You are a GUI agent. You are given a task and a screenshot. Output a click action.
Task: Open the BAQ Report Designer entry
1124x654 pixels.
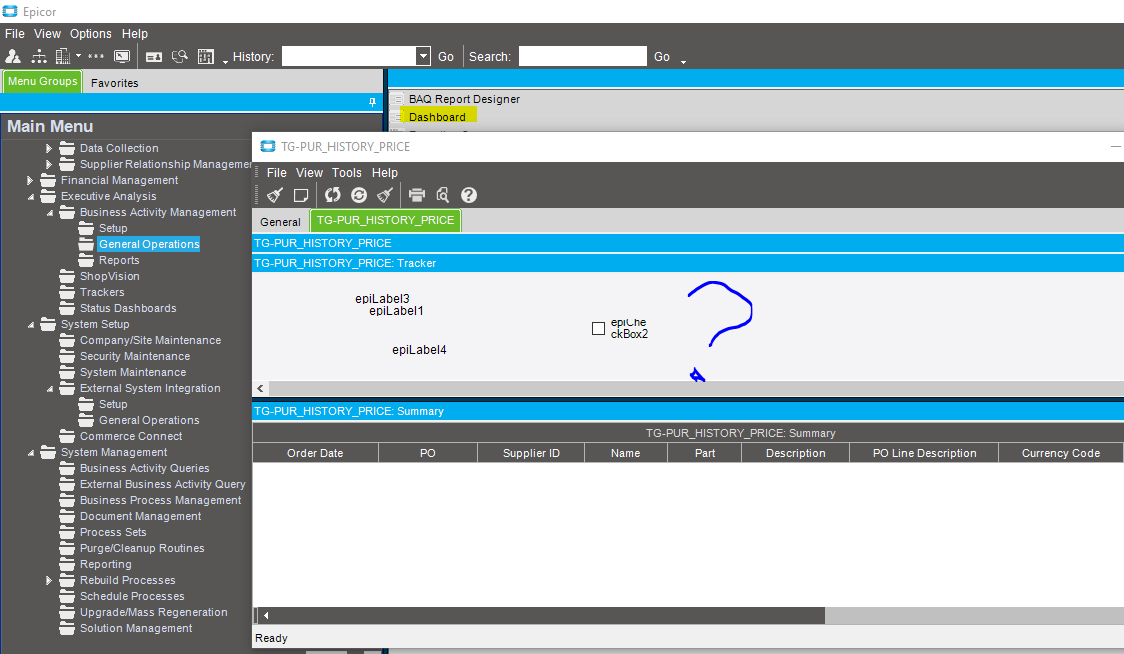point(465,99)
